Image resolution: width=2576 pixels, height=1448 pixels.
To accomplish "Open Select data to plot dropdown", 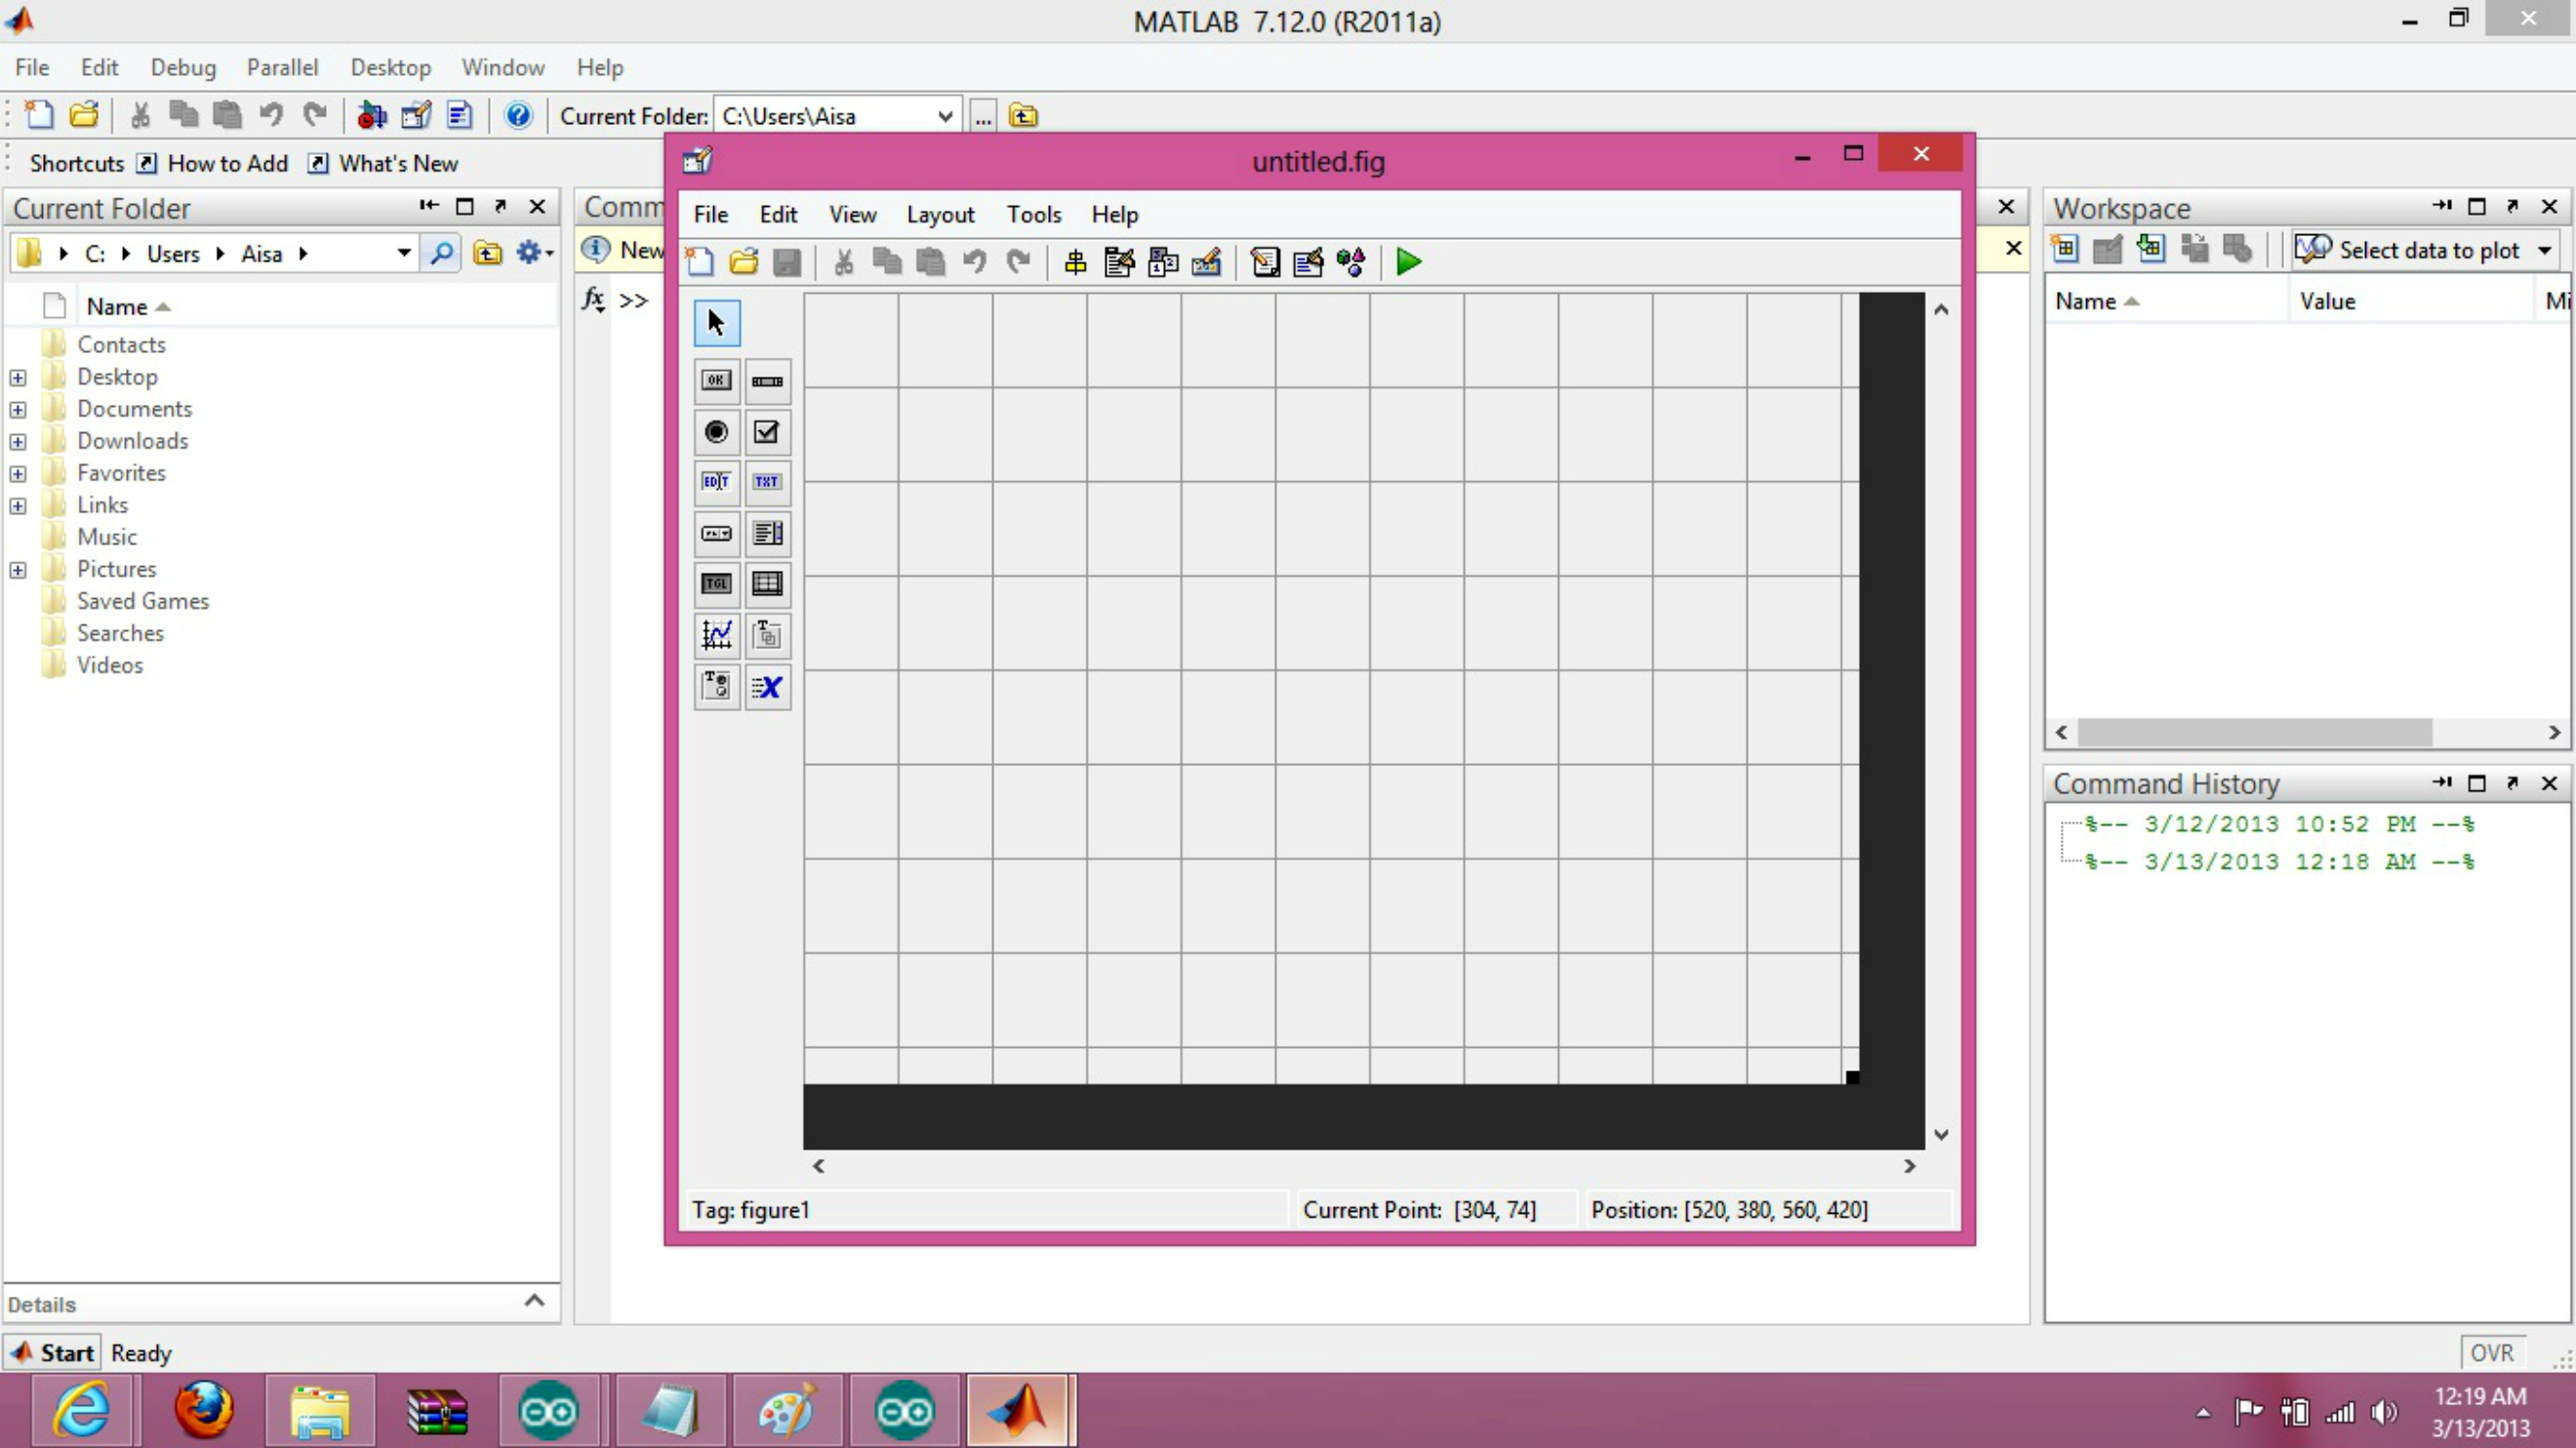I will coord(2544,250).
